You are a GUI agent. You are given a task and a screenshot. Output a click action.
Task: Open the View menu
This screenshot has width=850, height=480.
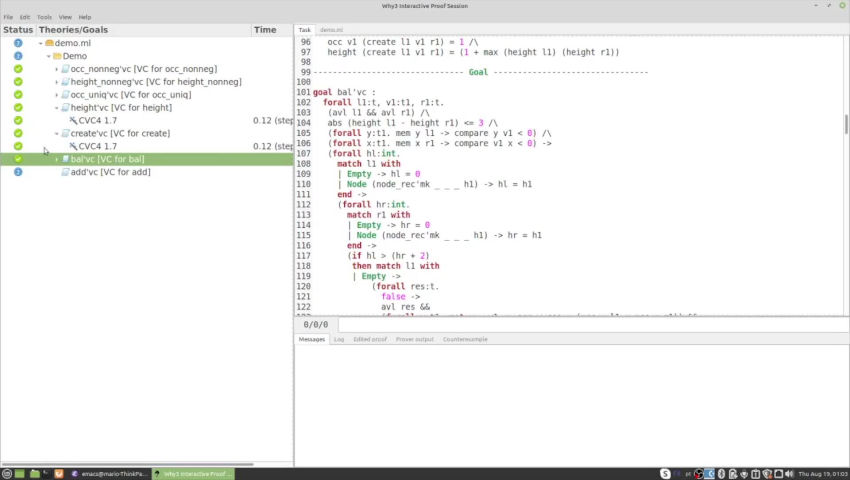pos(65,17)
